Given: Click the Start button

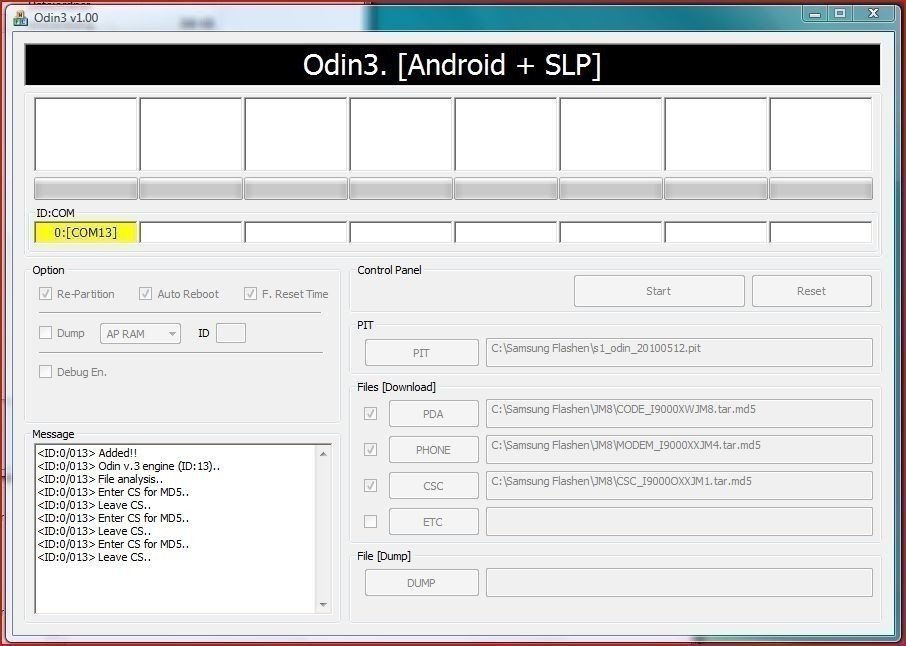Looking at the screenshot, I should coord(659,291).
